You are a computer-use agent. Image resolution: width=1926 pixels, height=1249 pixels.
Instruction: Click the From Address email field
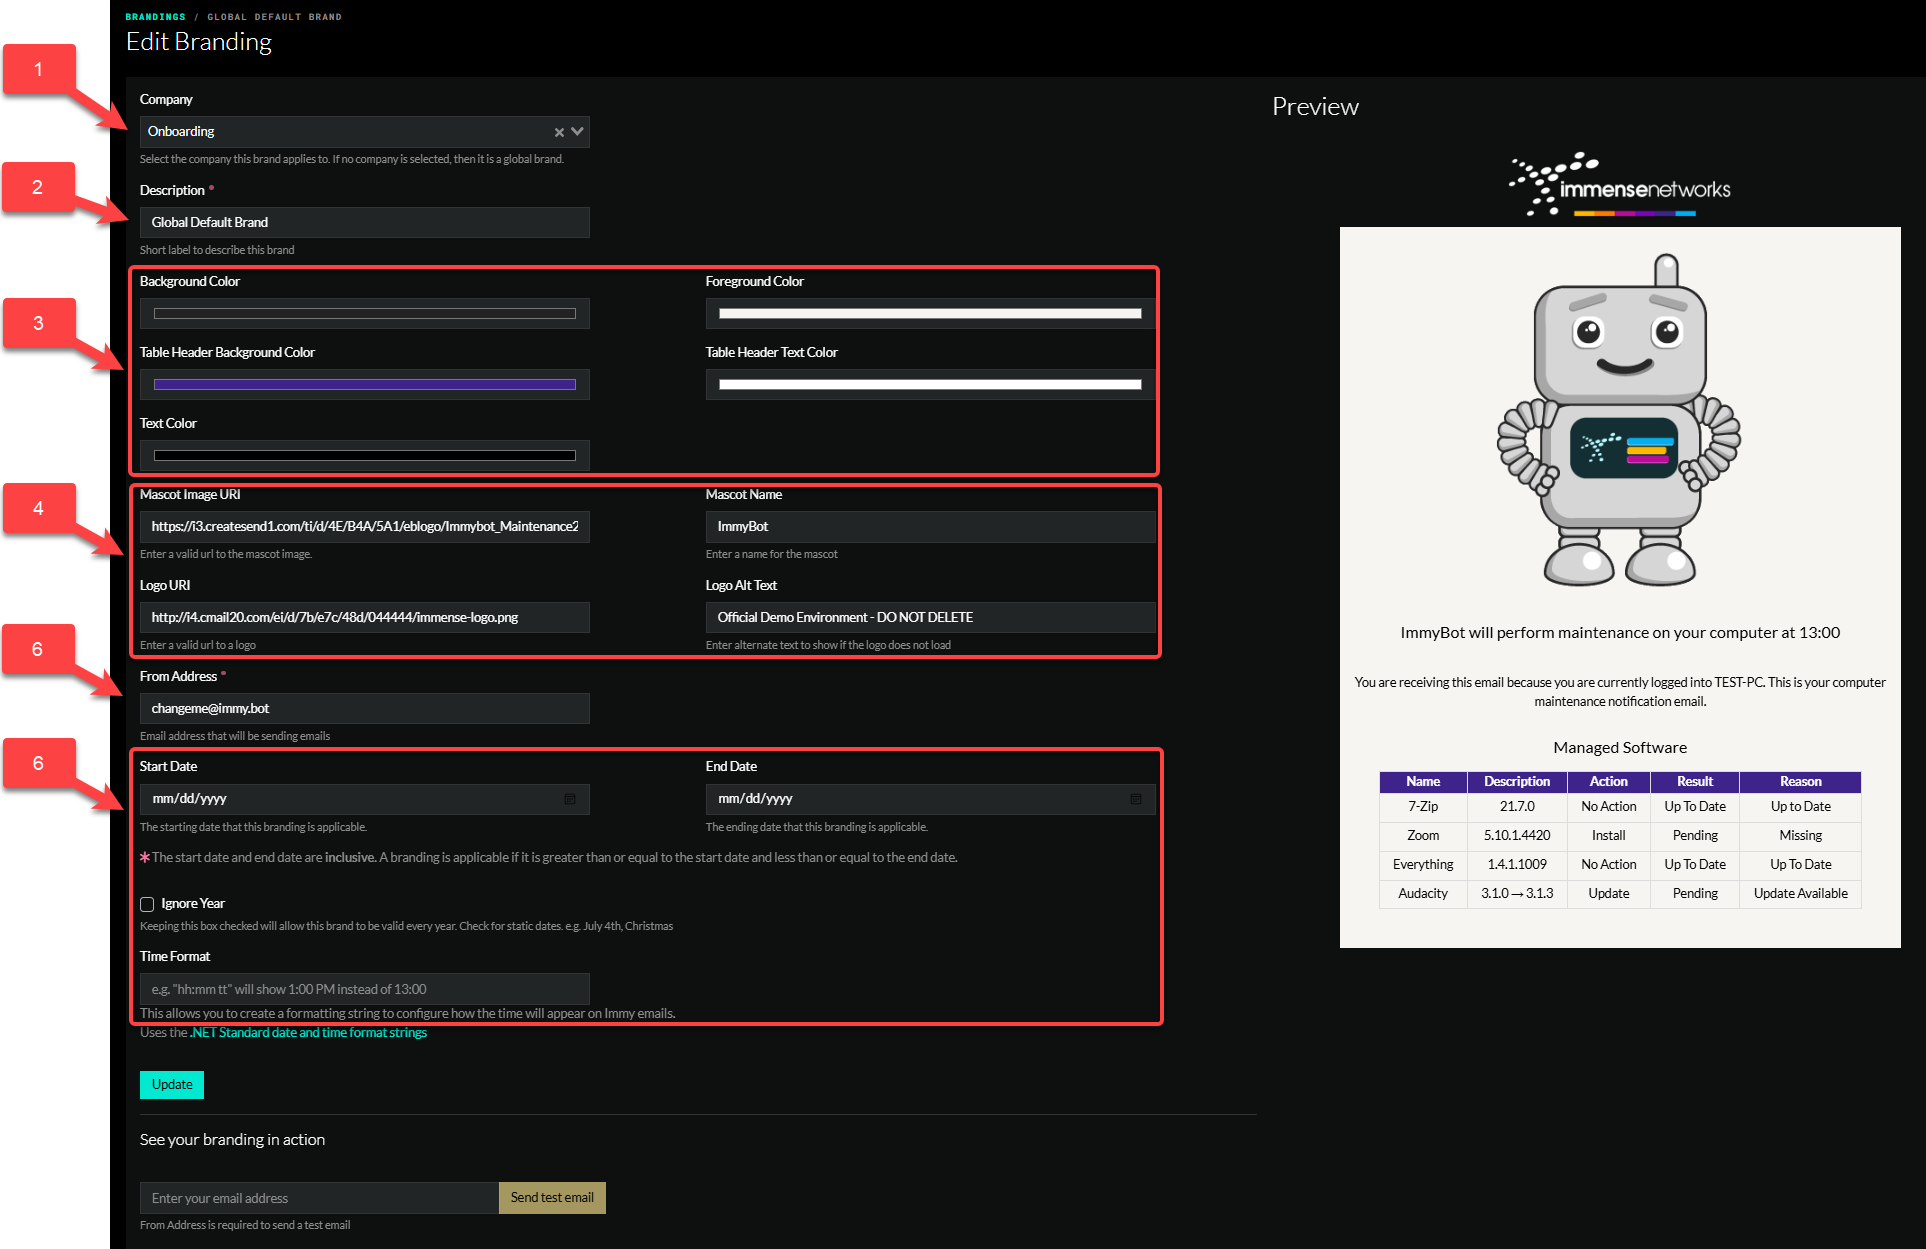click(364, 709)
